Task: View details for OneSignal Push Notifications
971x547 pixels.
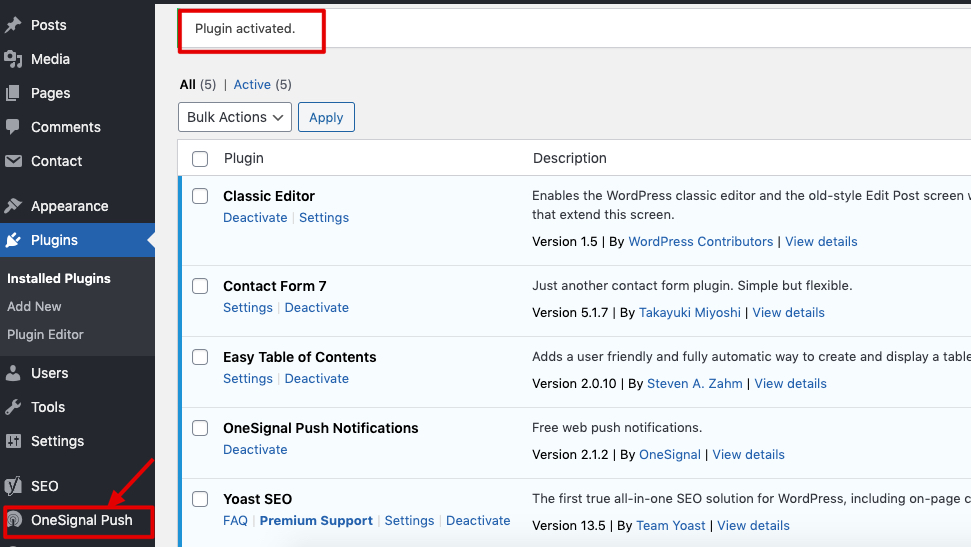Action: point(748,455)
